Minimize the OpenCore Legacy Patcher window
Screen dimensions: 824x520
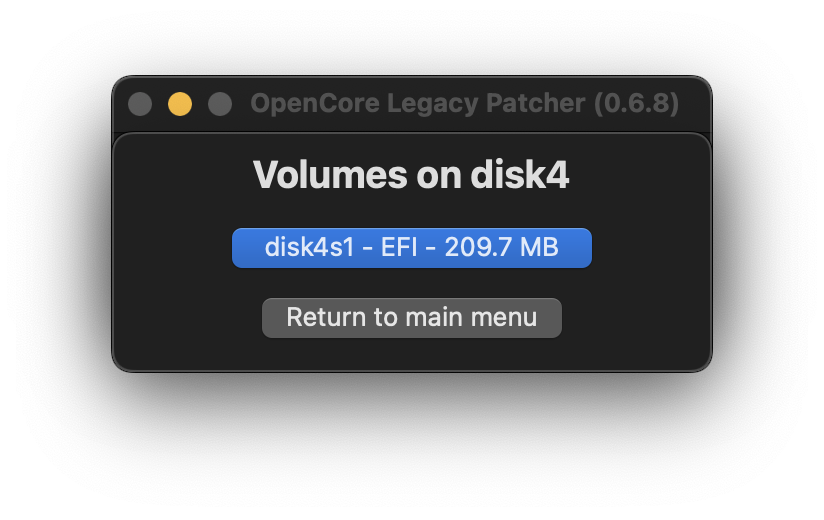point(180,104)
